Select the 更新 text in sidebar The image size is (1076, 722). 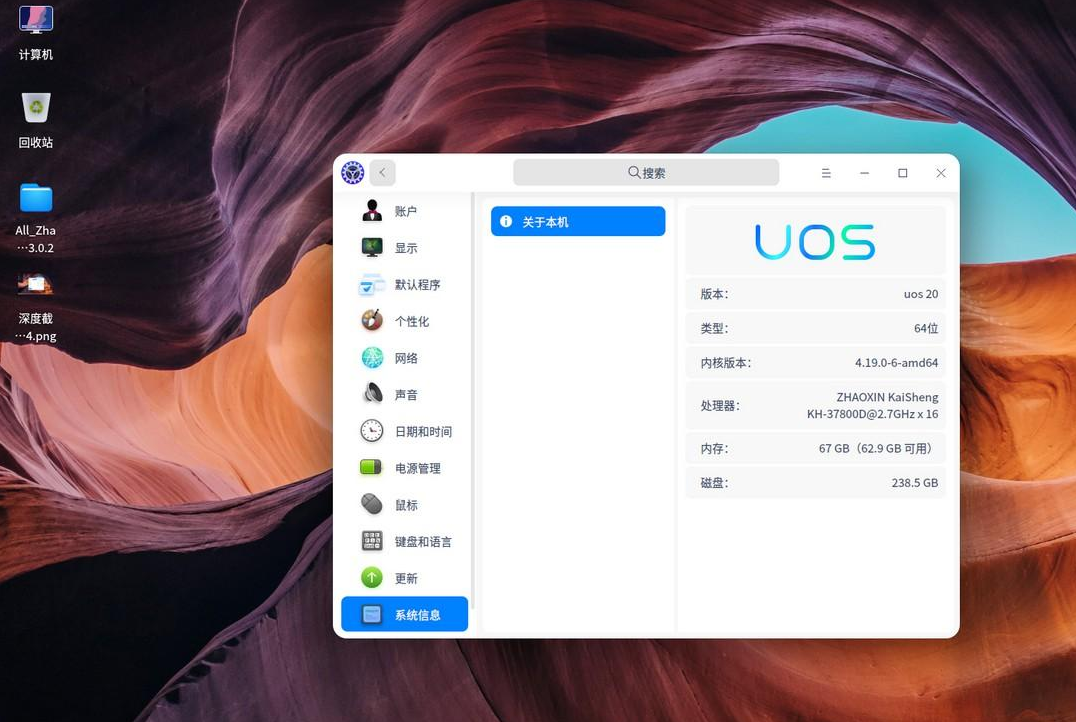[406, 579]
